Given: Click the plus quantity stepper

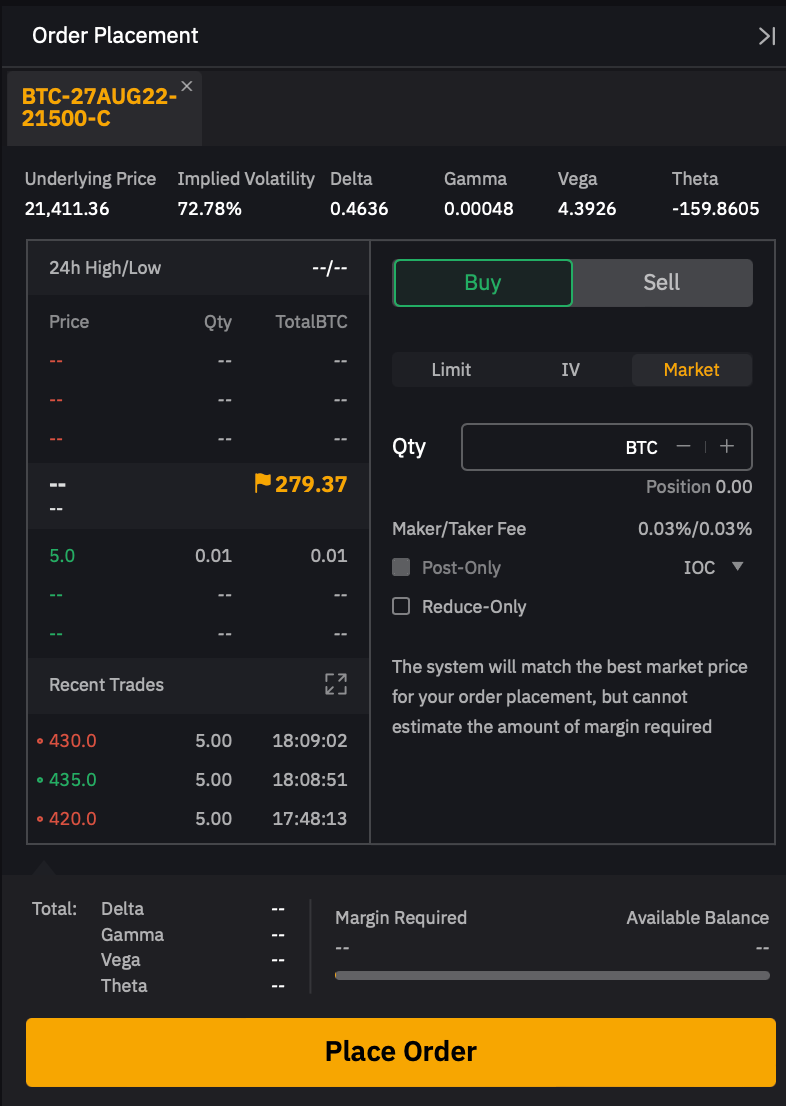Looking at the screenshot, I should (727, 447).
